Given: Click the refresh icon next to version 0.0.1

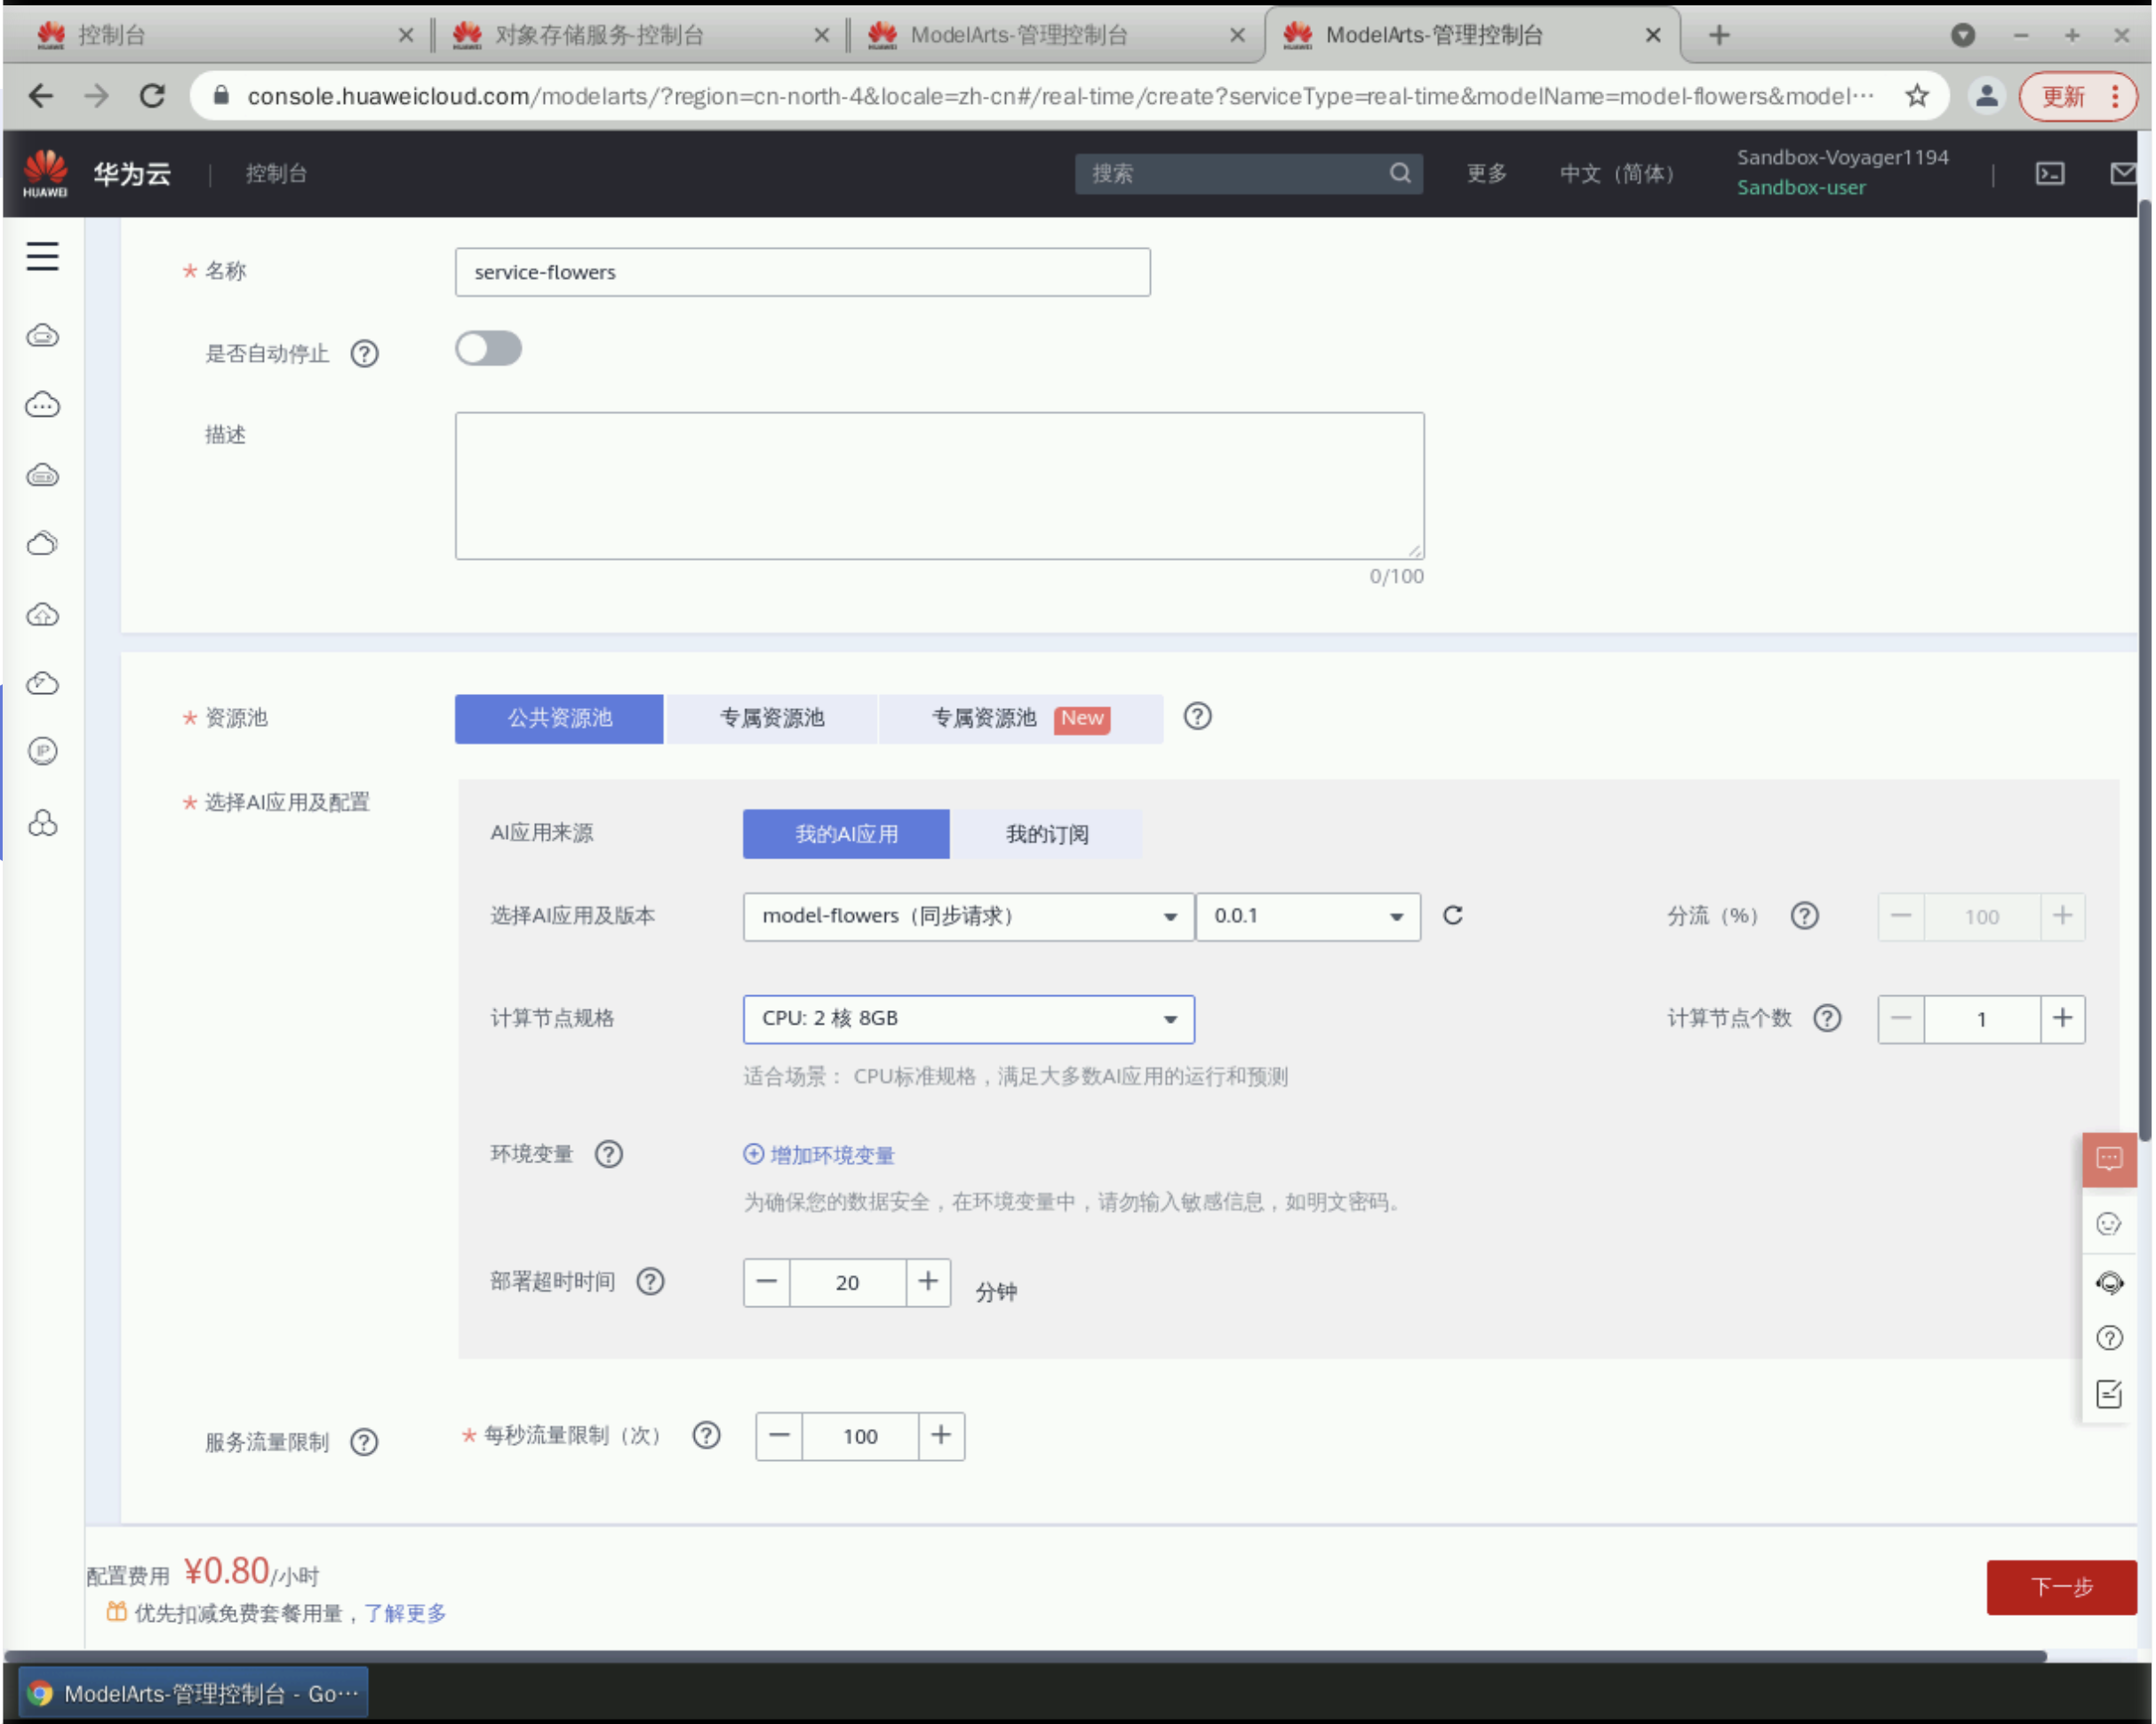Looking at the screenshot, I should tap(1453, 916).
